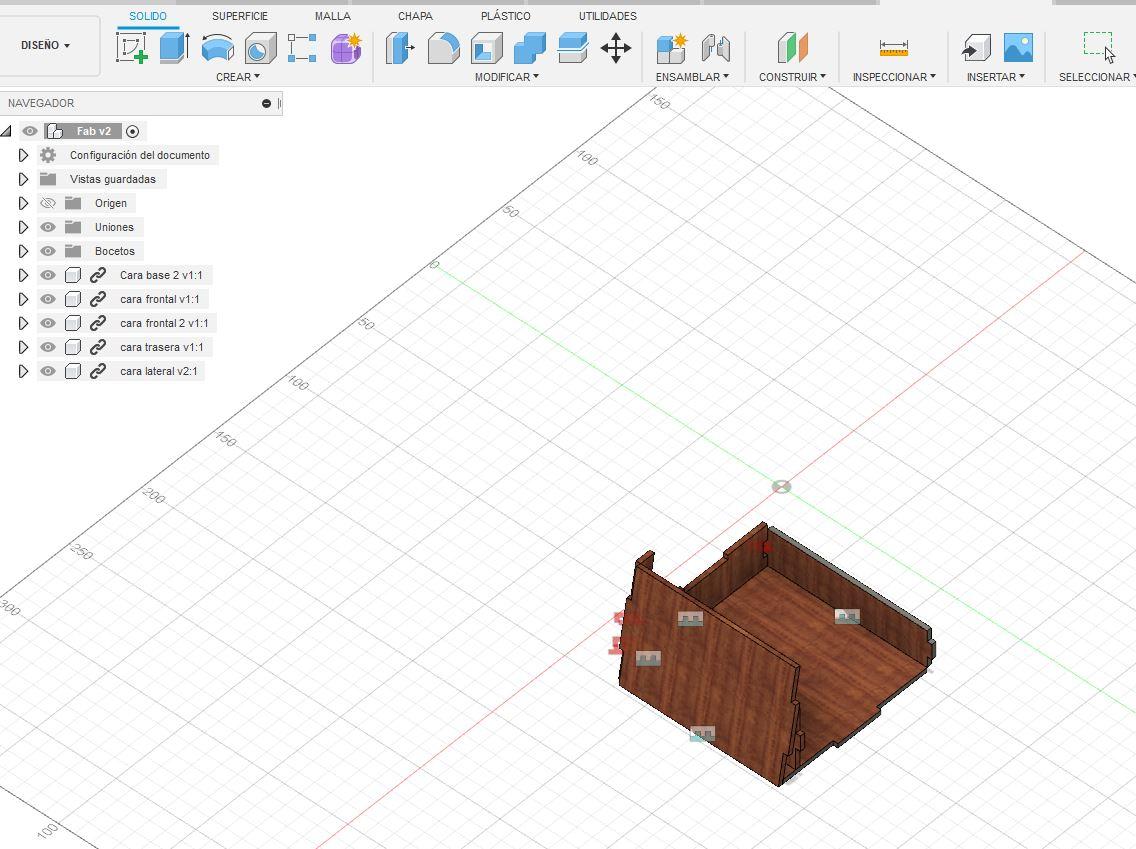Hide the cara frontal 2 v1:1 component
The height and width of the screenshot is (849, 1136).
point(48,323)
